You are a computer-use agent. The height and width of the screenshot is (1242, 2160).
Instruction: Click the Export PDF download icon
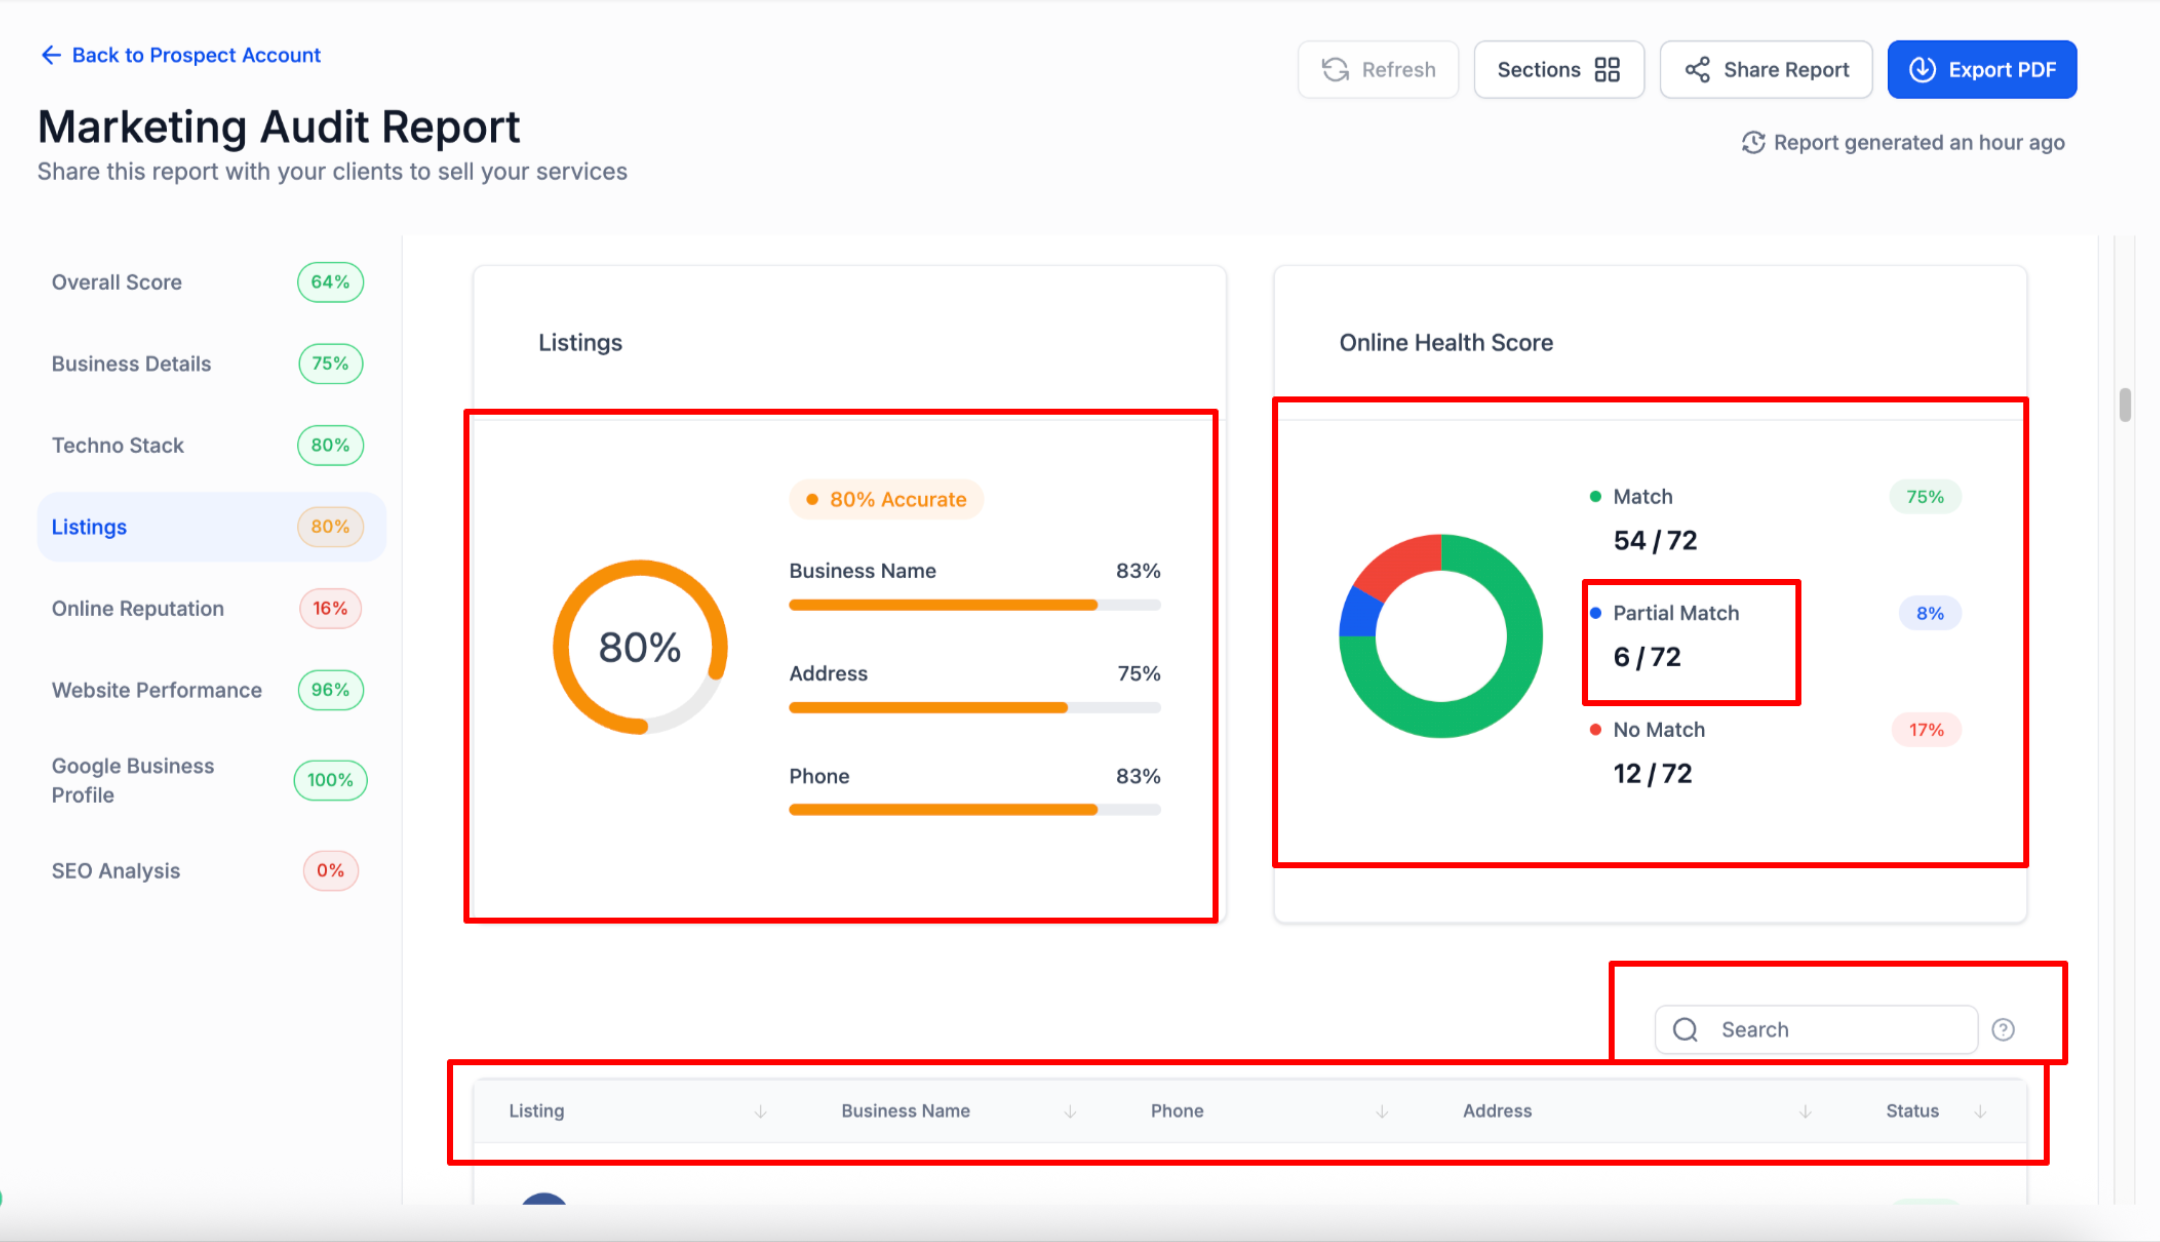[x=1922, y=70]
